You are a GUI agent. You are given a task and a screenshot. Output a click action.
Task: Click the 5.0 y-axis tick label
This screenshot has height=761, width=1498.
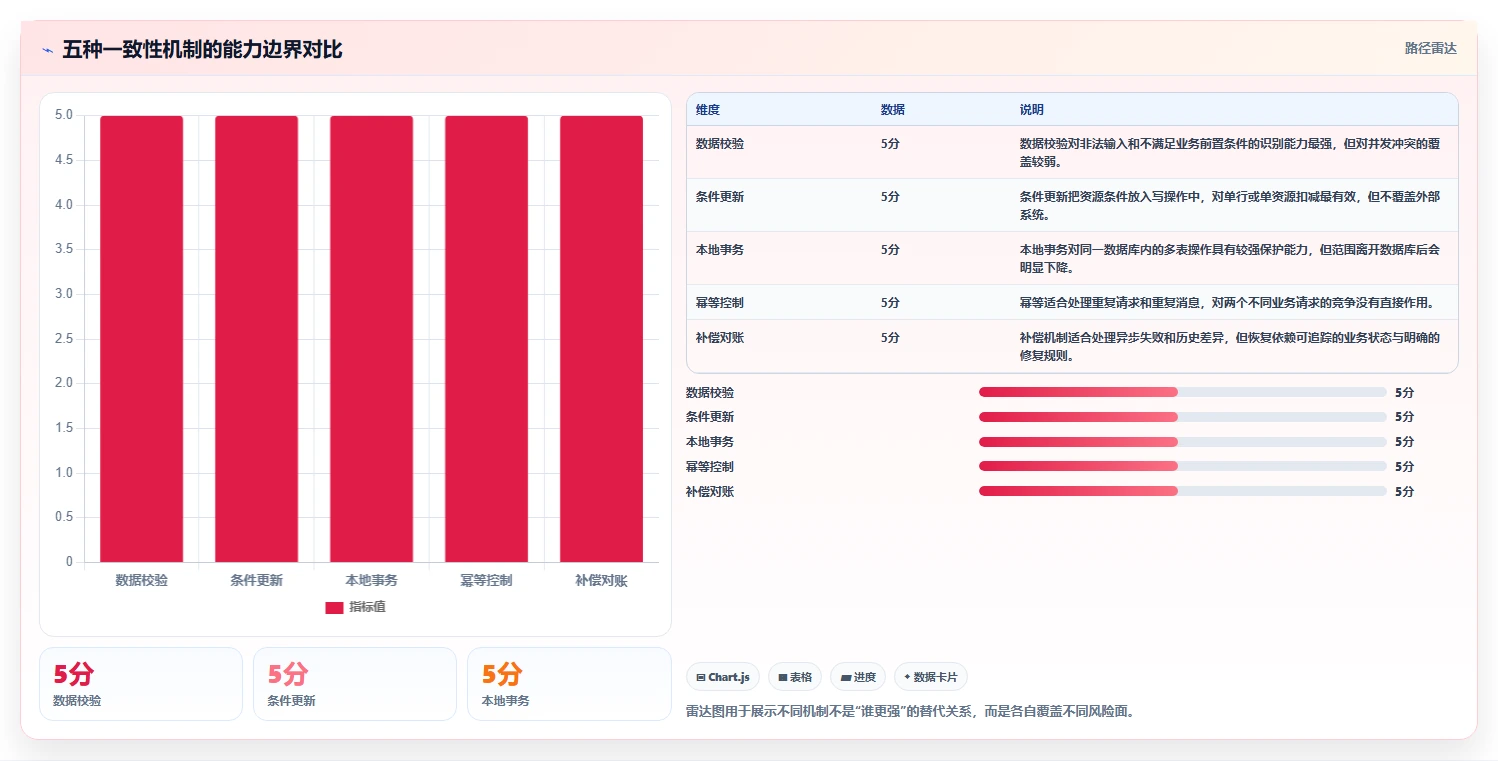pyautogui.click(x=64, y=115)
